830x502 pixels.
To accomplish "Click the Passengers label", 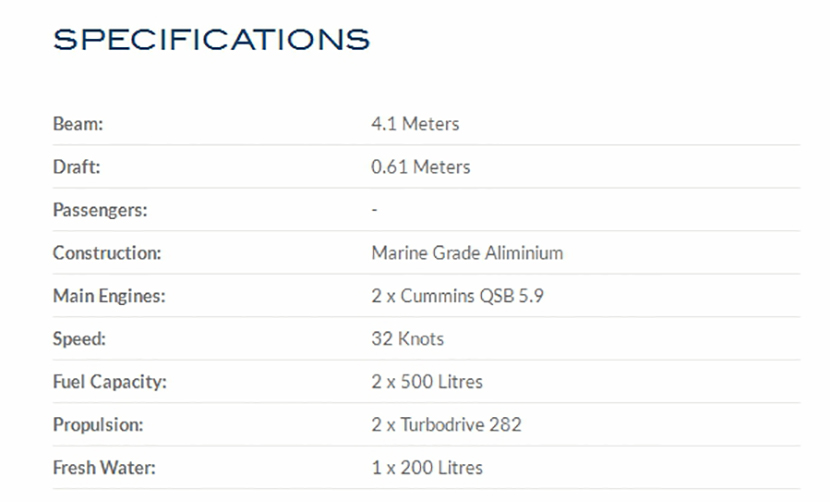I will 100,210.
